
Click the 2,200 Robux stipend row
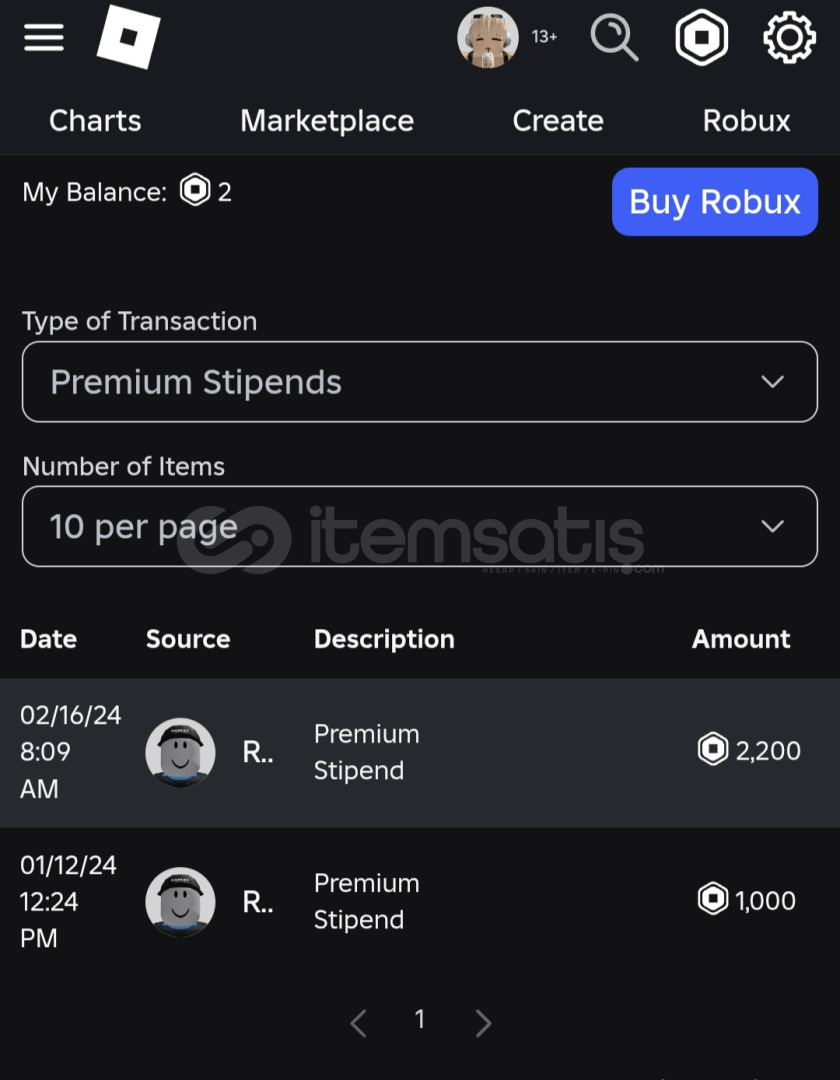tap(420, 752)
